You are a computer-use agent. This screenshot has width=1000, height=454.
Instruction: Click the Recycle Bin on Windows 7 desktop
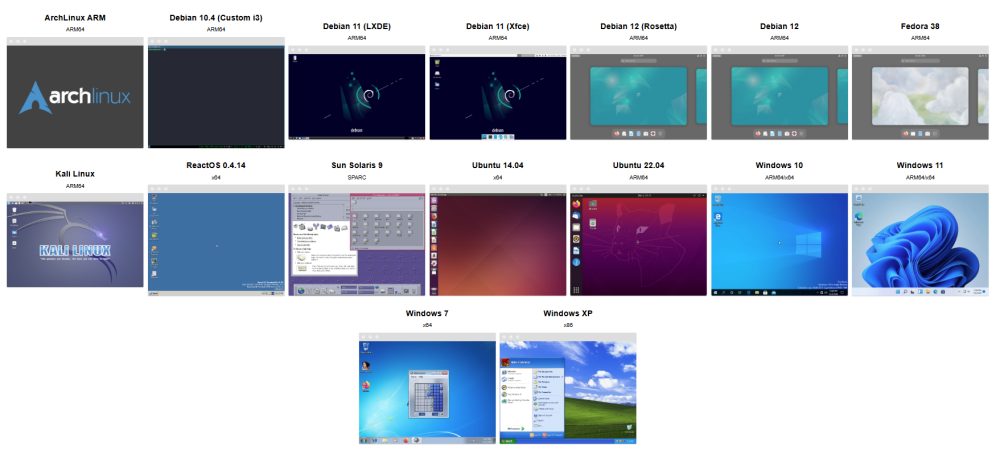(366, 348)
